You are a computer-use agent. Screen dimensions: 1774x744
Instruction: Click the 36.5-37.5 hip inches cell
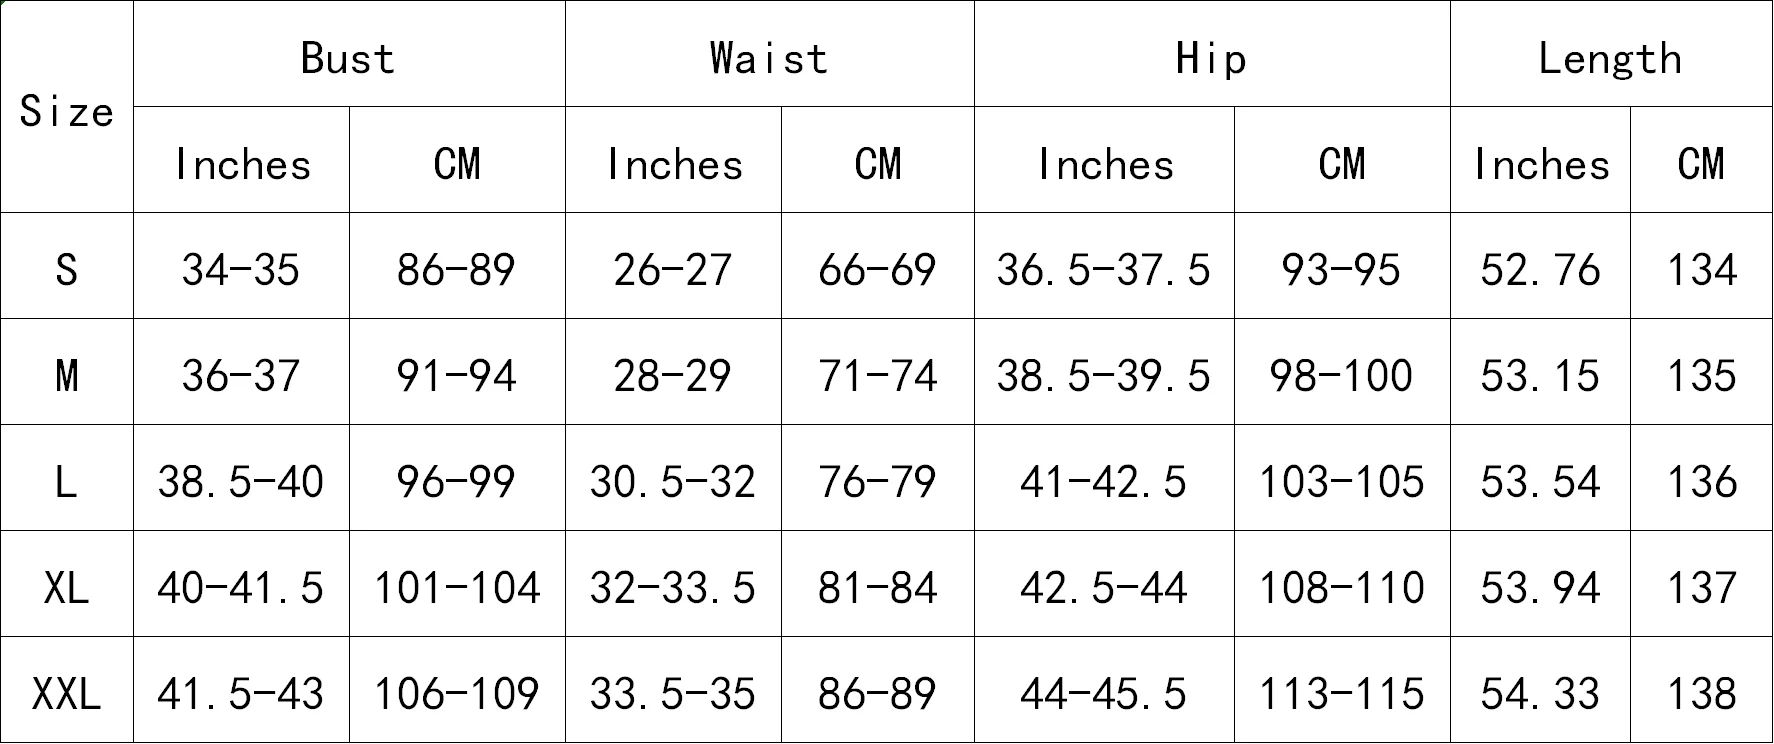1104,266
